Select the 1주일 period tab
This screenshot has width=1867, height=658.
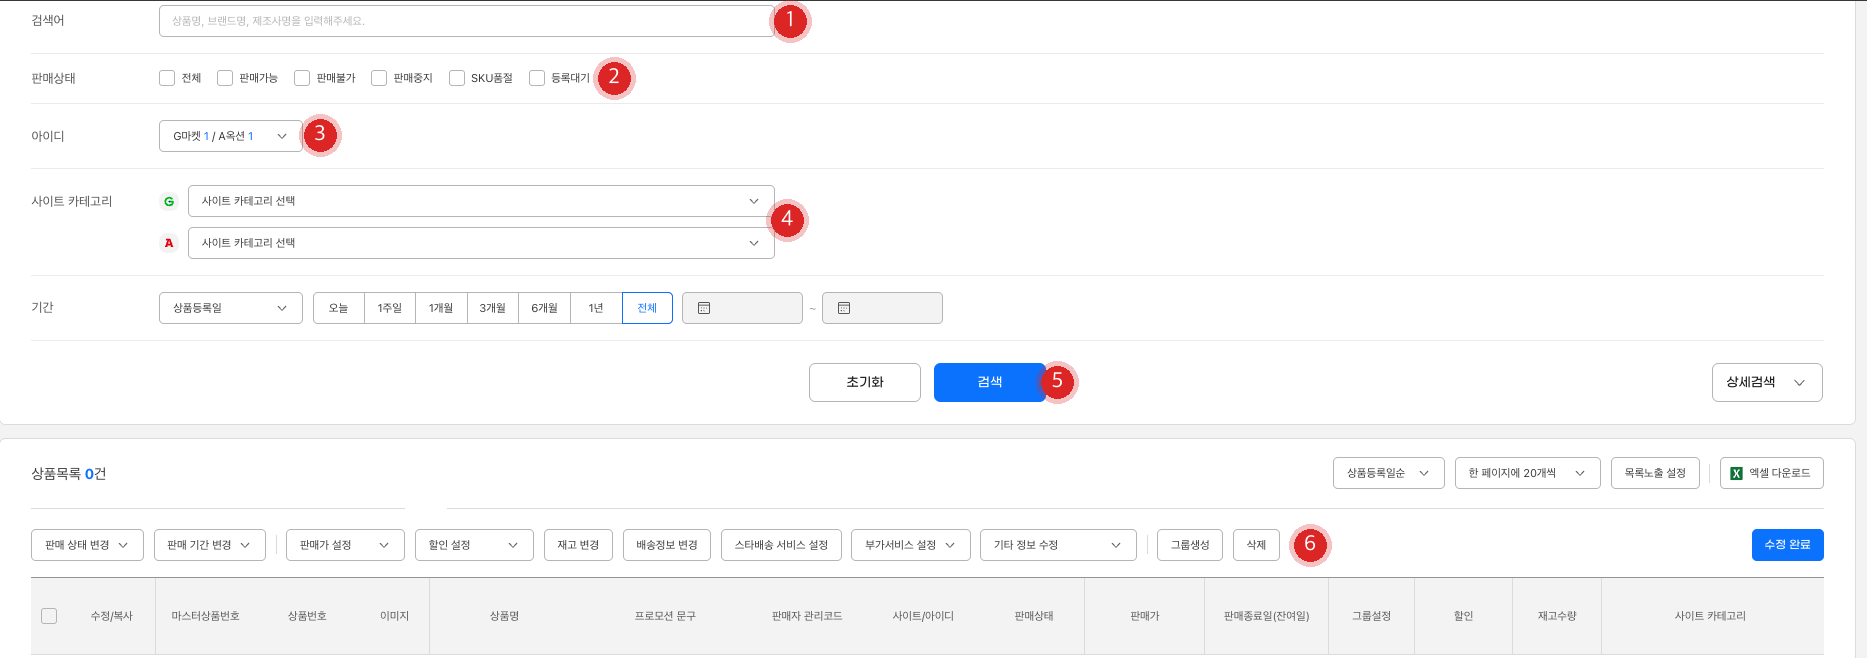390,308
